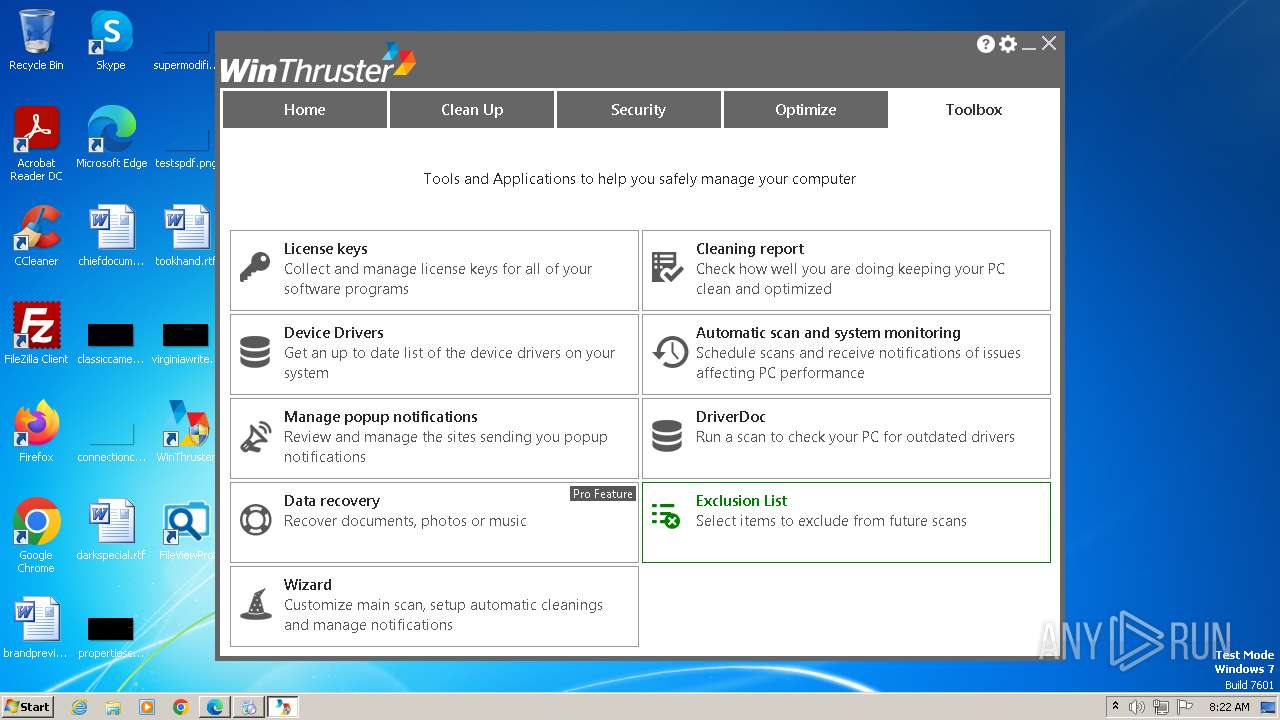Click network tray icon
This screenshot has height=720, width=1280.
click(x=1161, y=707)
